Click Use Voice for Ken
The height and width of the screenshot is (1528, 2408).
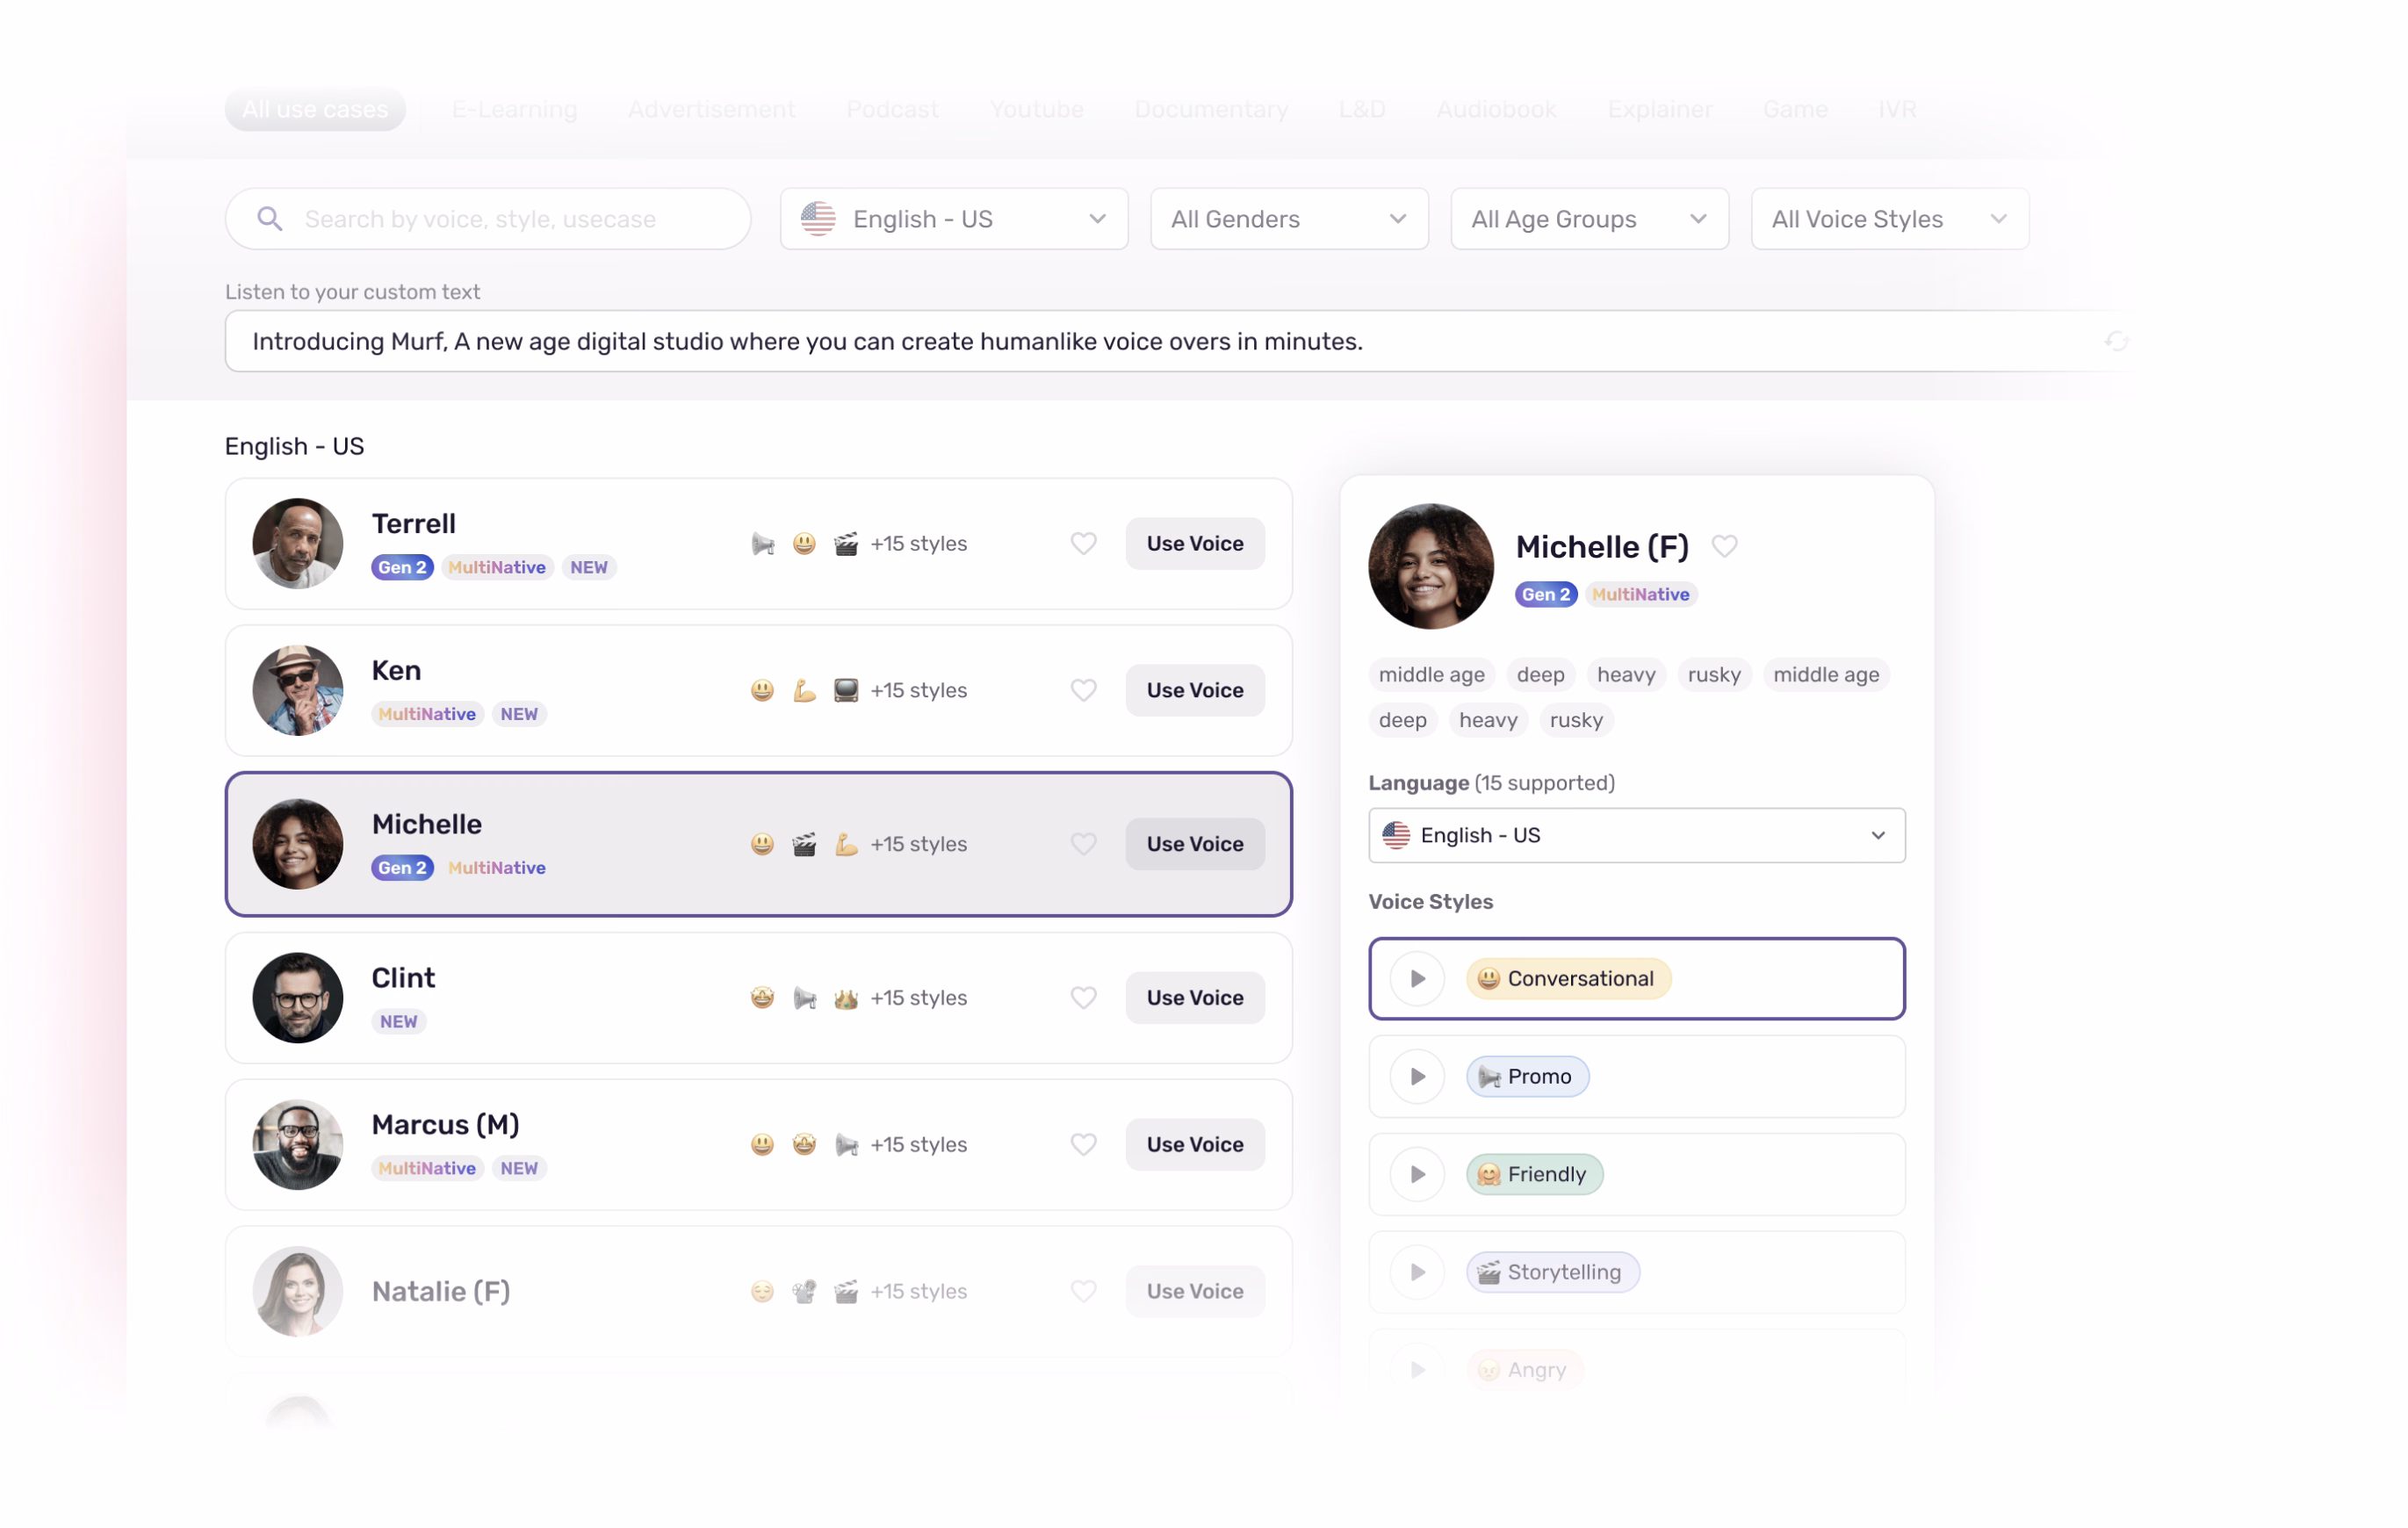[x=1194, y=690]
